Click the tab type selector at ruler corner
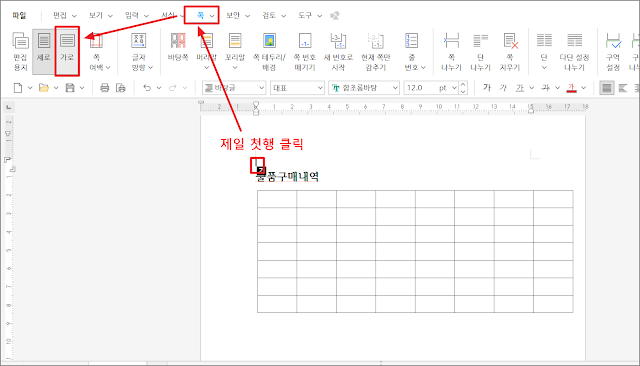This screenshot has height=366, width=640. pyautogui.click(x=9, y=107)
